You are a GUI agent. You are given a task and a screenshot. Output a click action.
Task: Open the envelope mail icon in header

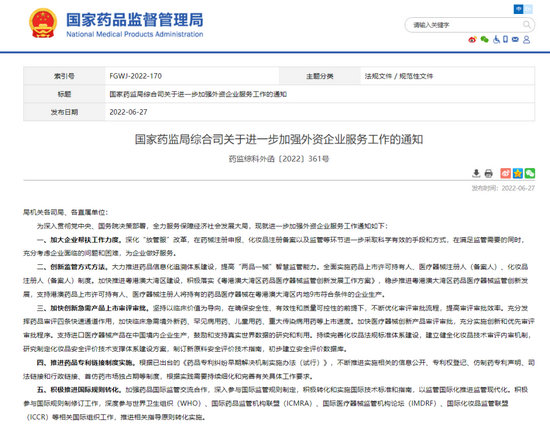pyautogui.click(x=515, y=40)
